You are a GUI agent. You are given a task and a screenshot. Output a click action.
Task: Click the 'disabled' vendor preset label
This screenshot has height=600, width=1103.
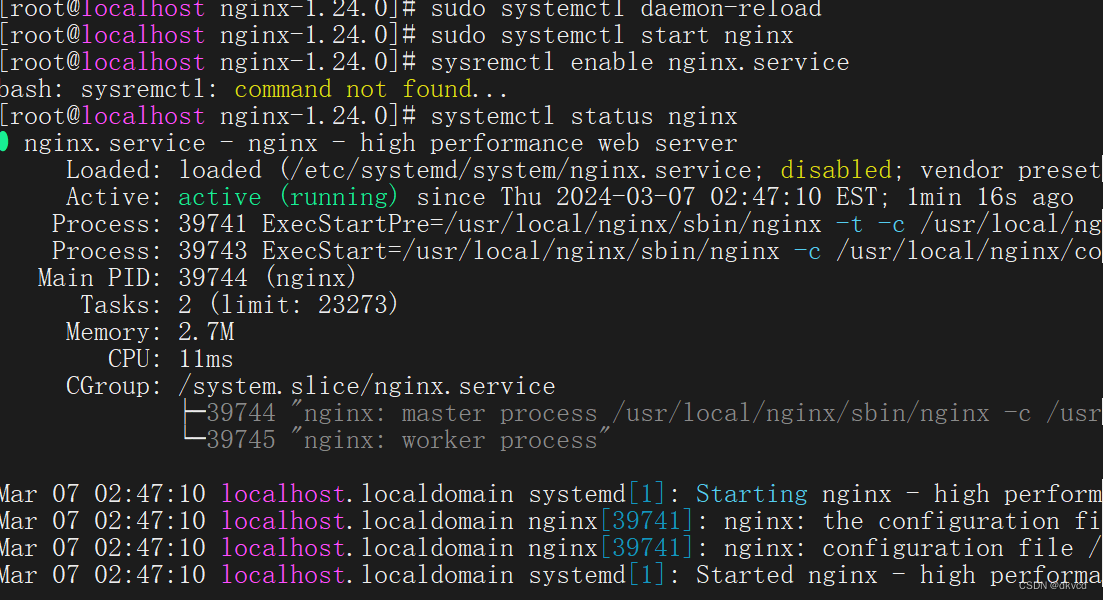coord(835,169)
